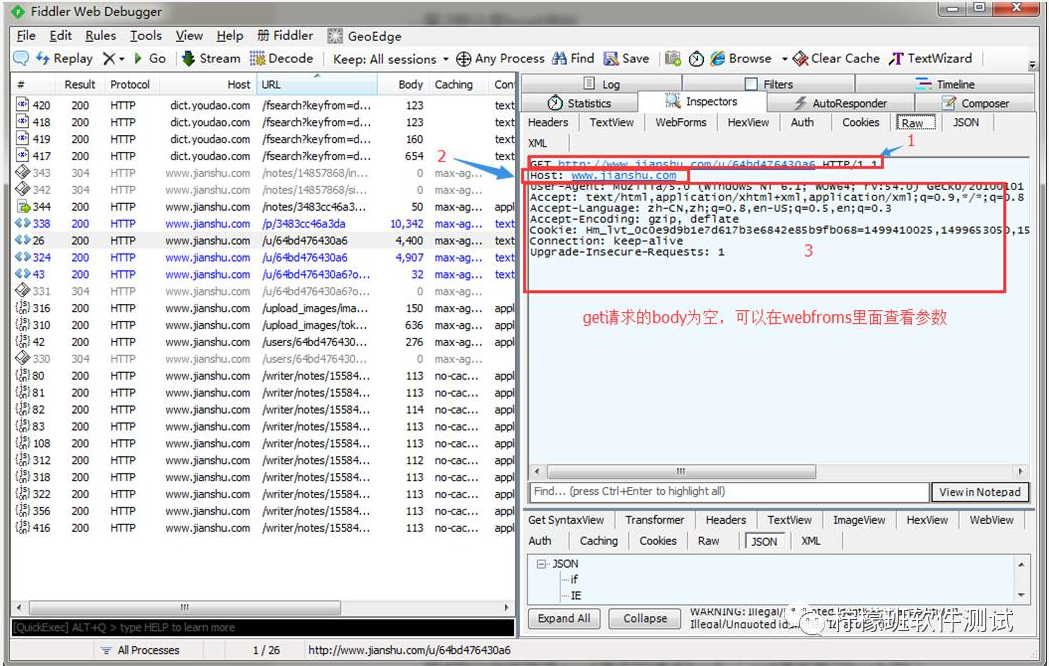This screenshot has width=1049, height=666.
Task: Sort sessions by the Result column header
Action: pyautogui.click(x=80, y=85)
